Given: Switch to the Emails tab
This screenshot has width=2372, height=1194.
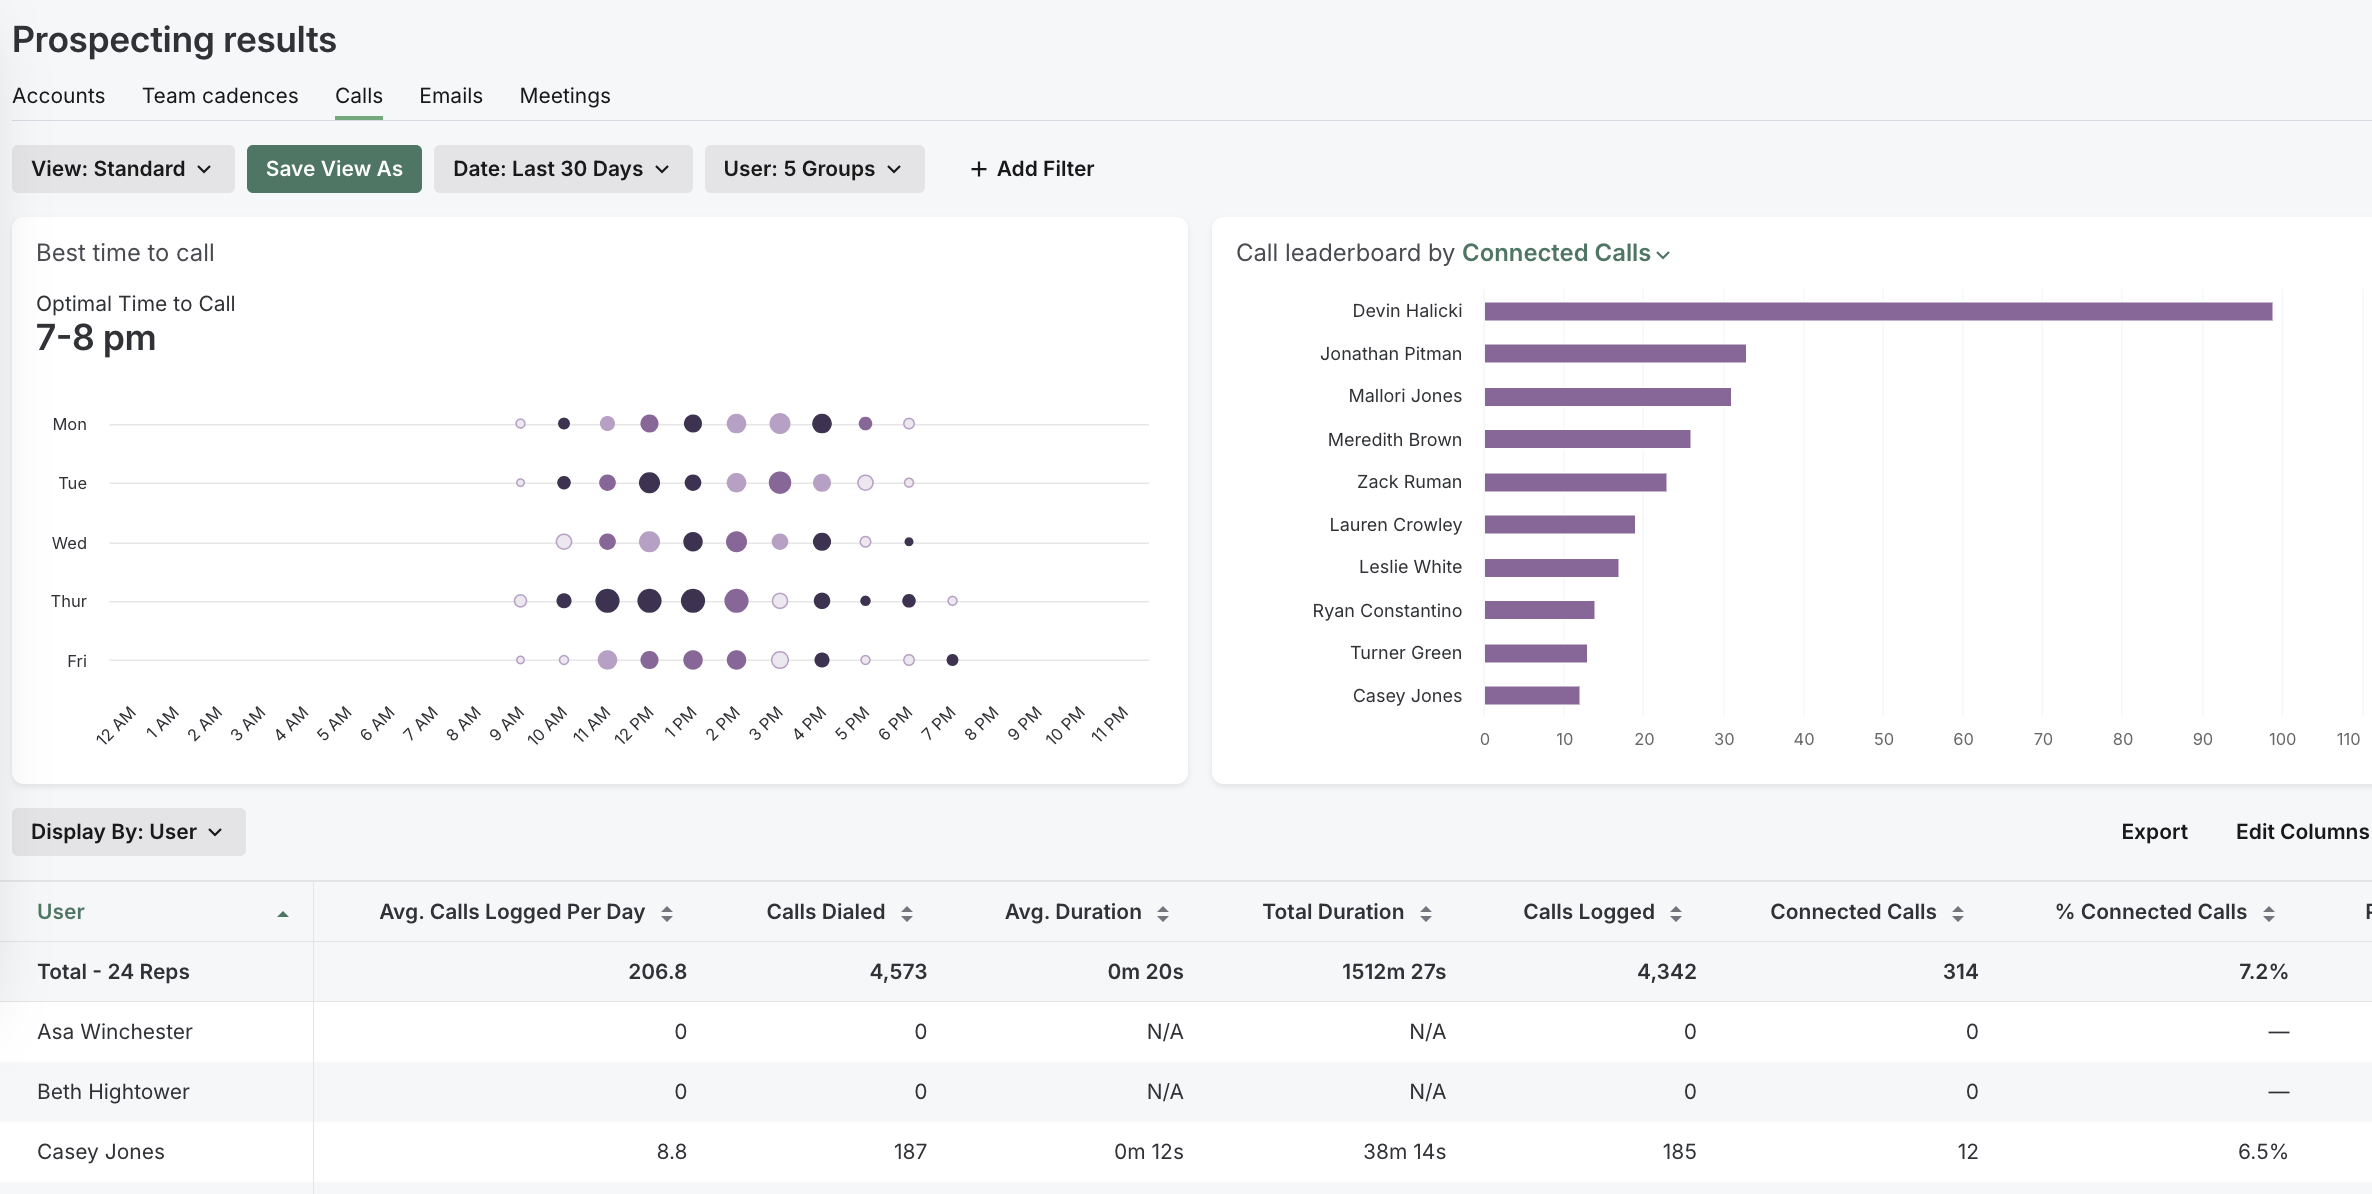Looking at the screenshot, I should coord(450,95).
